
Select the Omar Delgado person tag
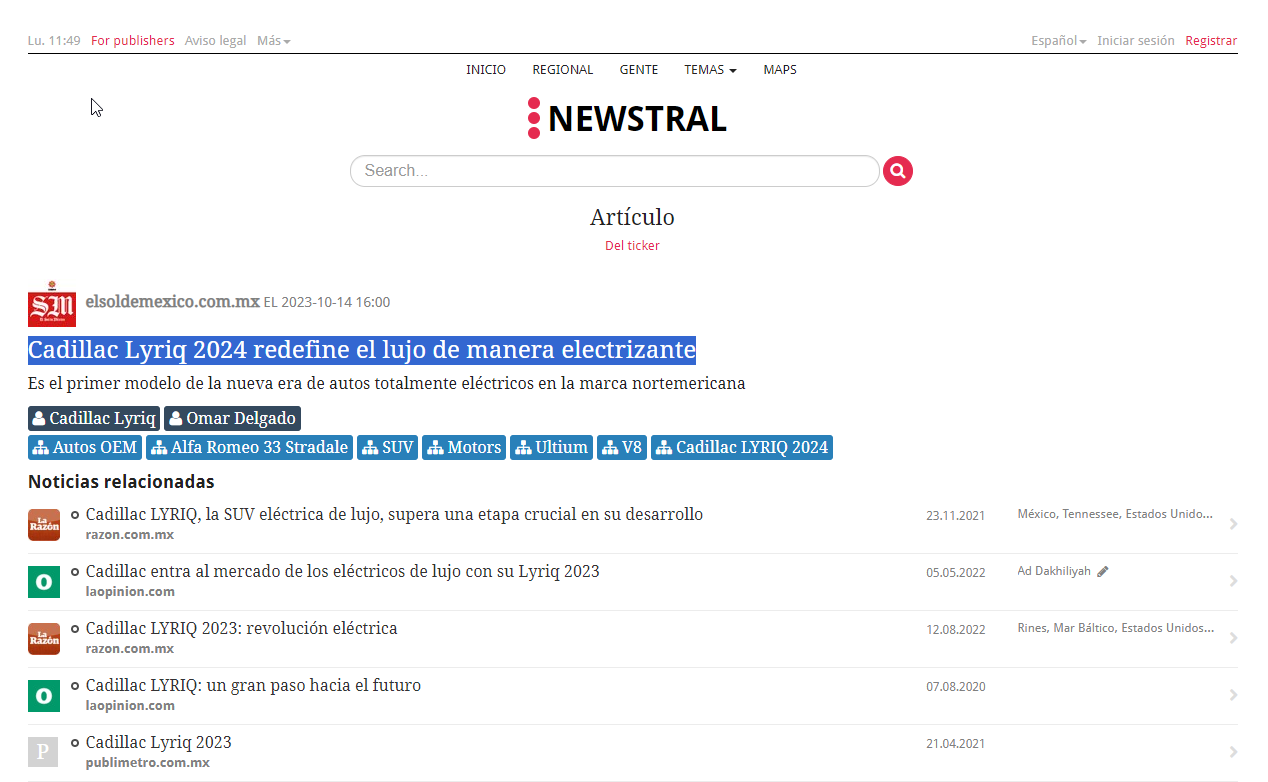232,418
